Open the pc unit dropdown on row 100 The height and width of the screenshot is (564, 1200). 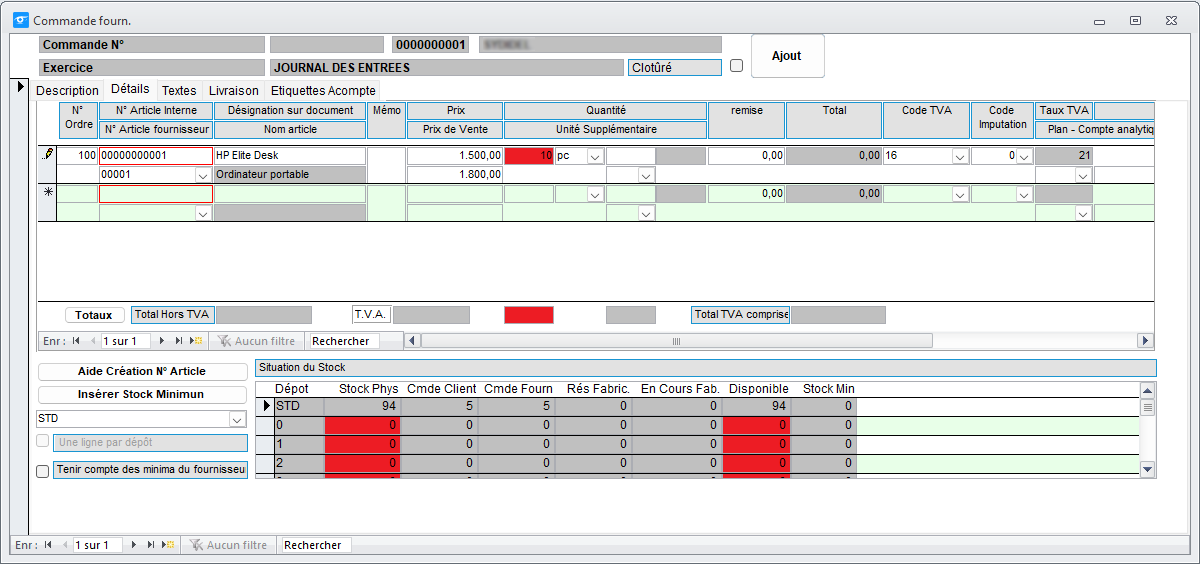(595, 156)
